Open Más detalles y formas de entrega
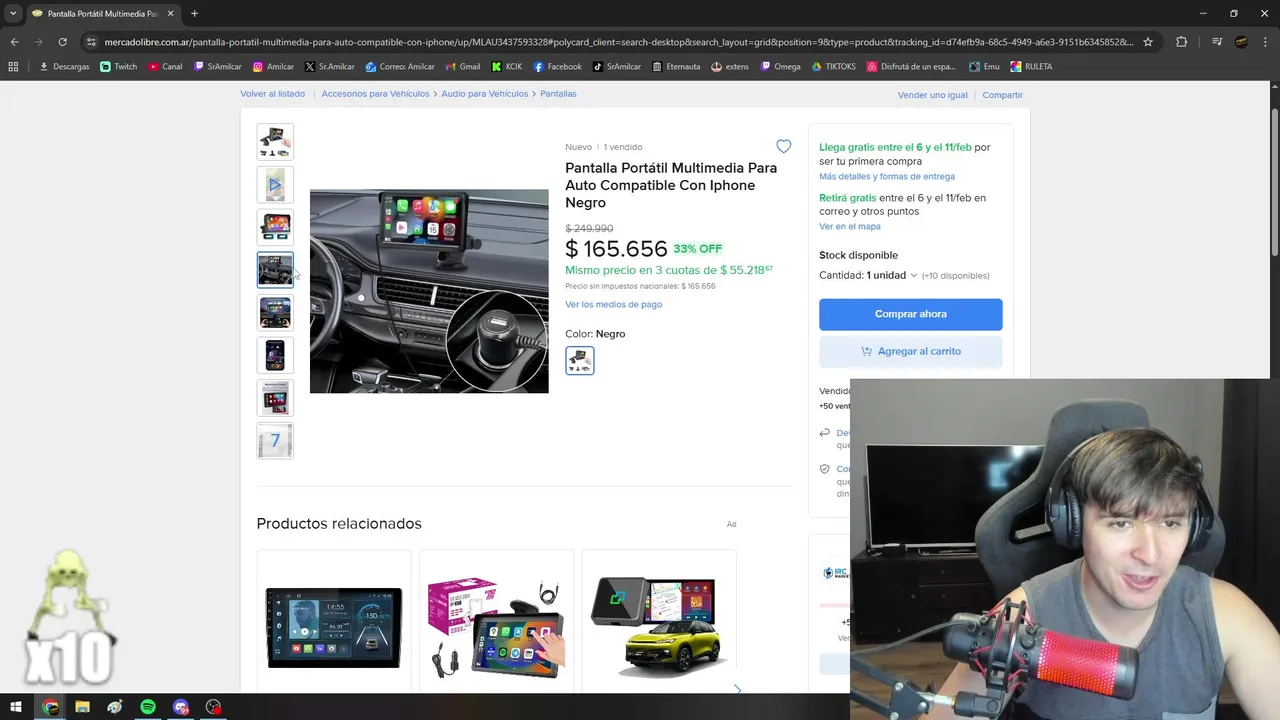Viewport: 1280px width, 720px height. [x=886, y=176]
